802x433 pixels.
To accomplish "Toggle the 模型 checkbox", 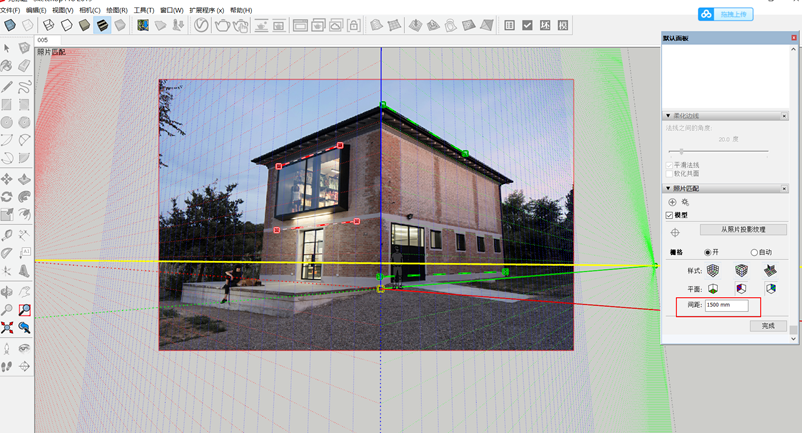I will [x=670, y=215].
